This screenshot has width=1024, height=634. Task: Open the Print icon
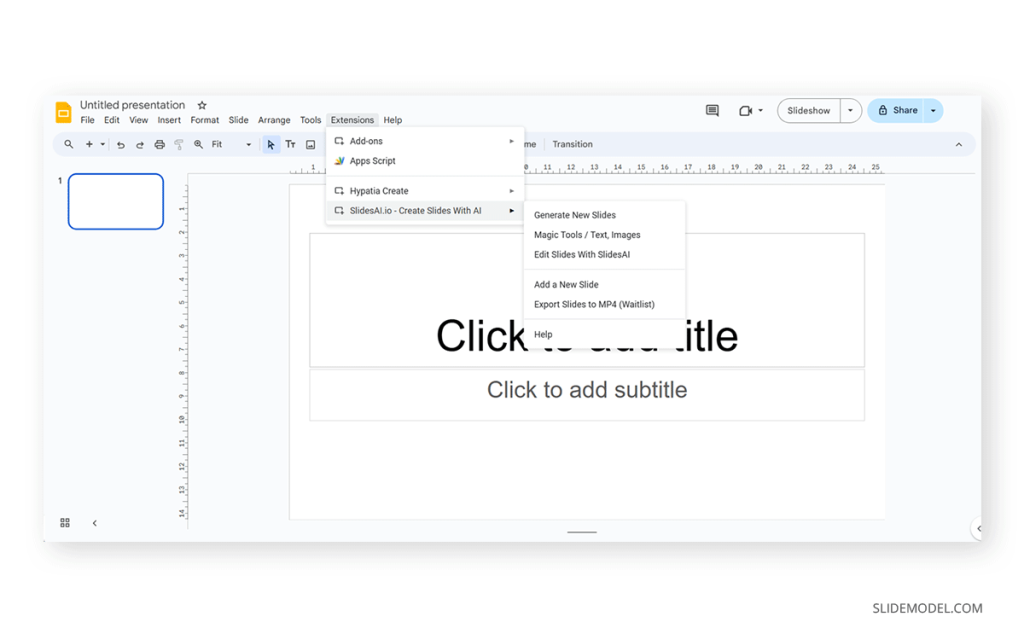159,144
